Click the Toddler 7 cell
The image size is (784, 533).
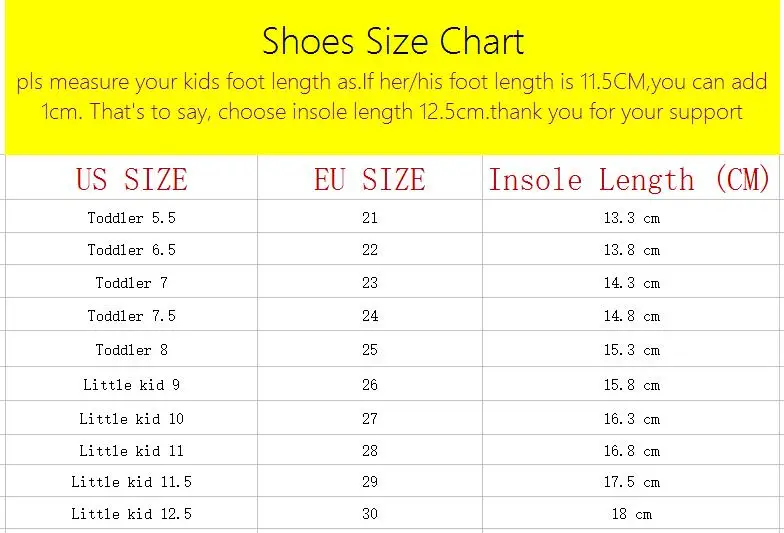[132, 282]
